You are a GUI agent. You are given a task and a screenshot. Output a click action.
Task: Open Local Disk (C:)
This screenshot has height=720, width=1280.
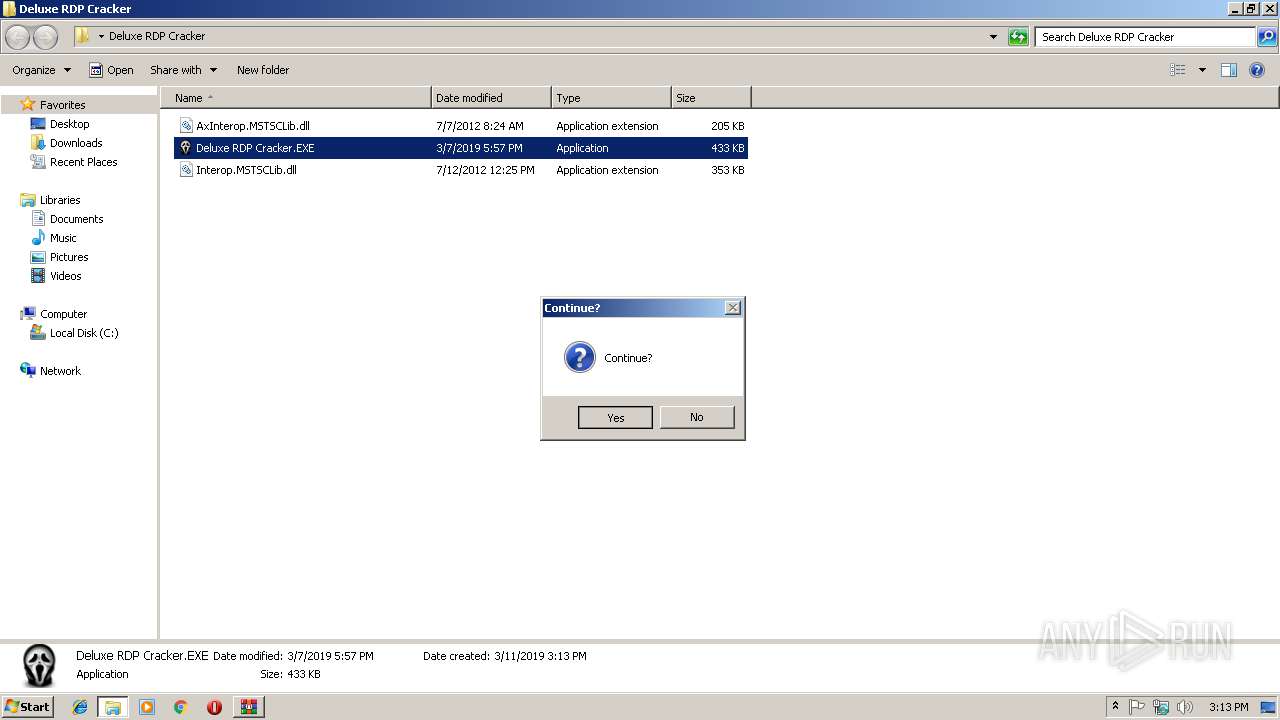tap(84, 333)
